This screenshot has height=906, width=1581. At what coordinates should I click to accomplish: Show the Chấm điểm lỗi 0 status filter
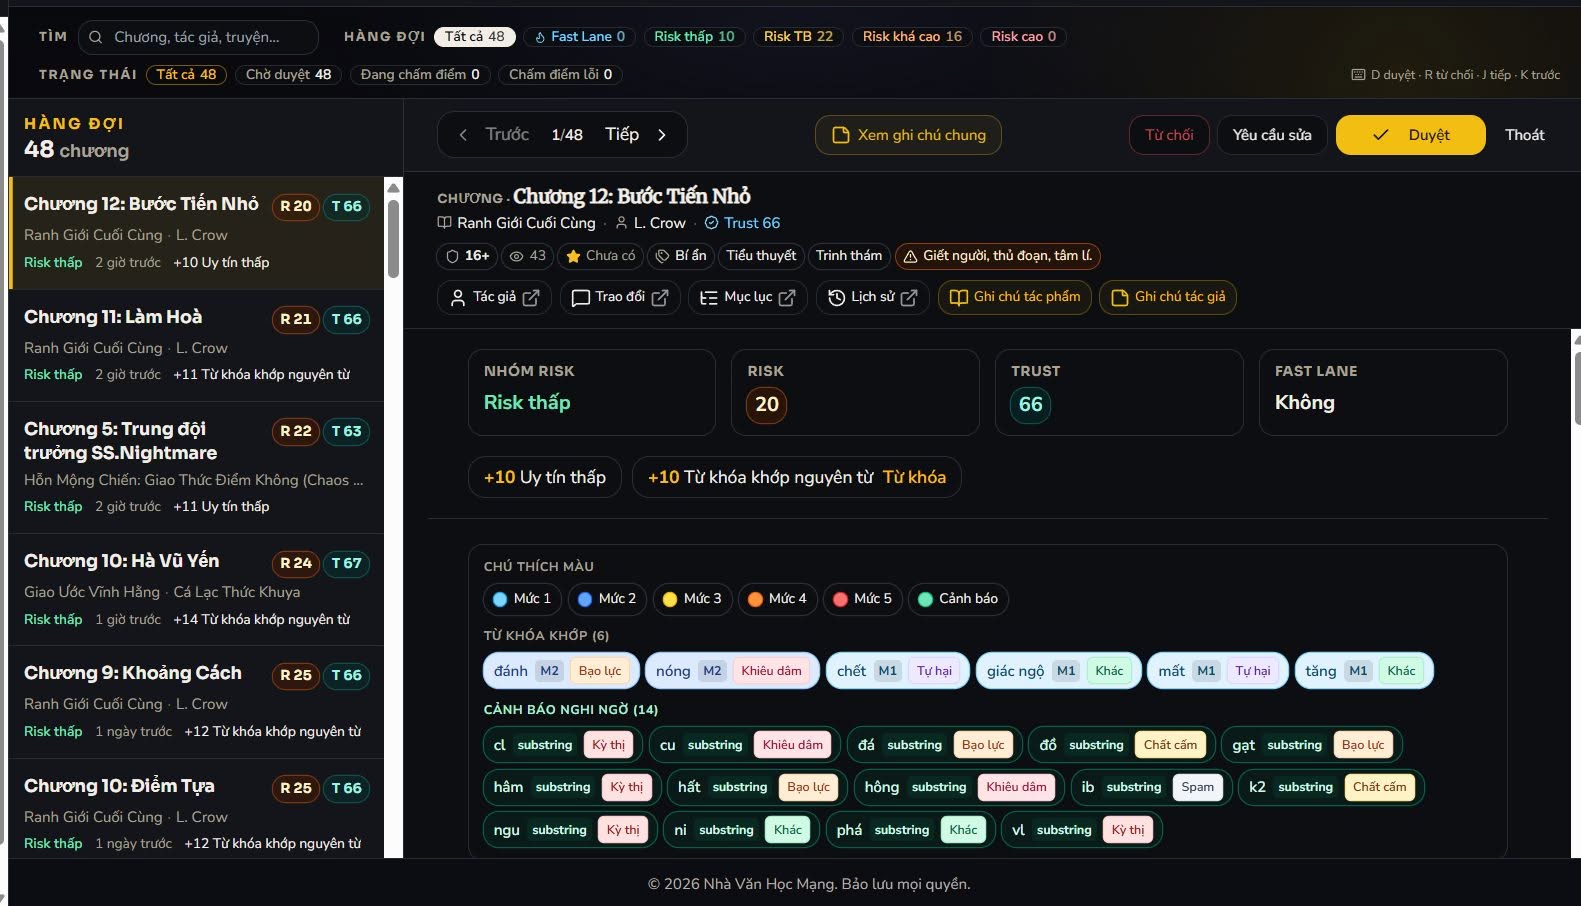pyautogui.click(x=560, y=75)
